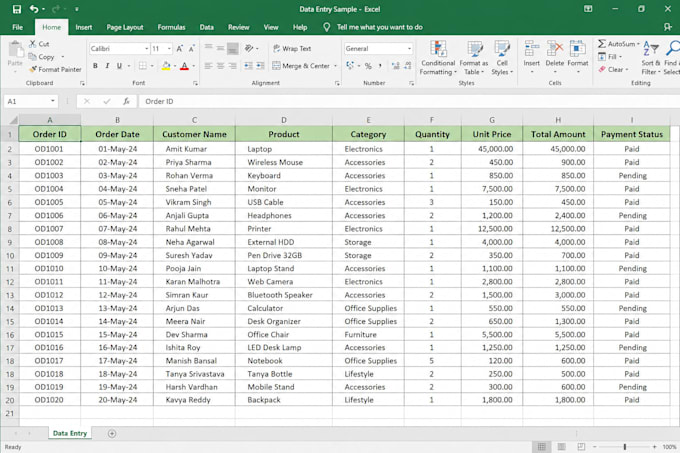Open Cell Styles gallery
Screen dimensions: 680x453
502,58
